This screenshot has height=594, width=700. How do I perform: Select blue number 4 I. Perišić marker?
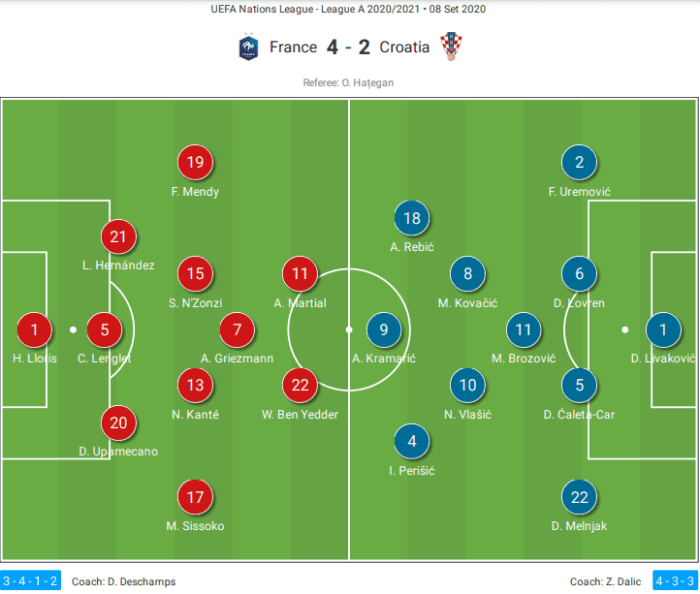tap(412, 441)
